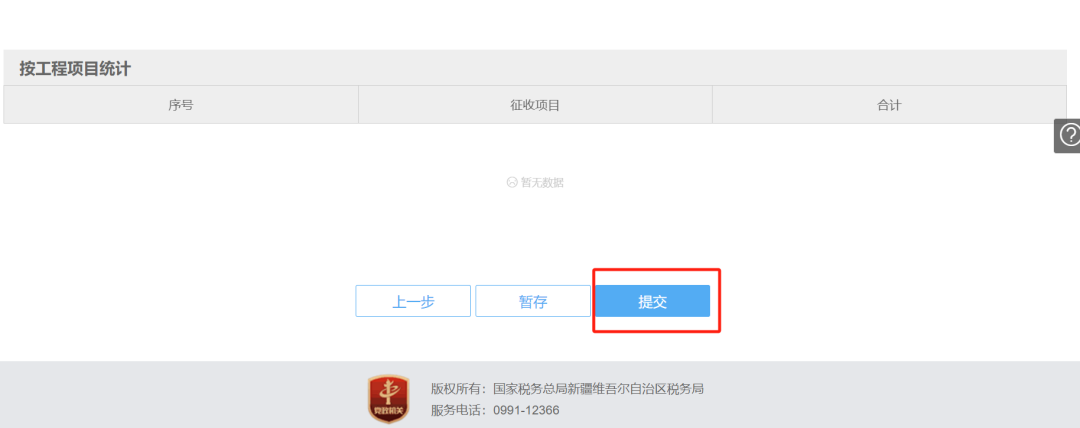Submit the form with 提交 button

point(652,301)
